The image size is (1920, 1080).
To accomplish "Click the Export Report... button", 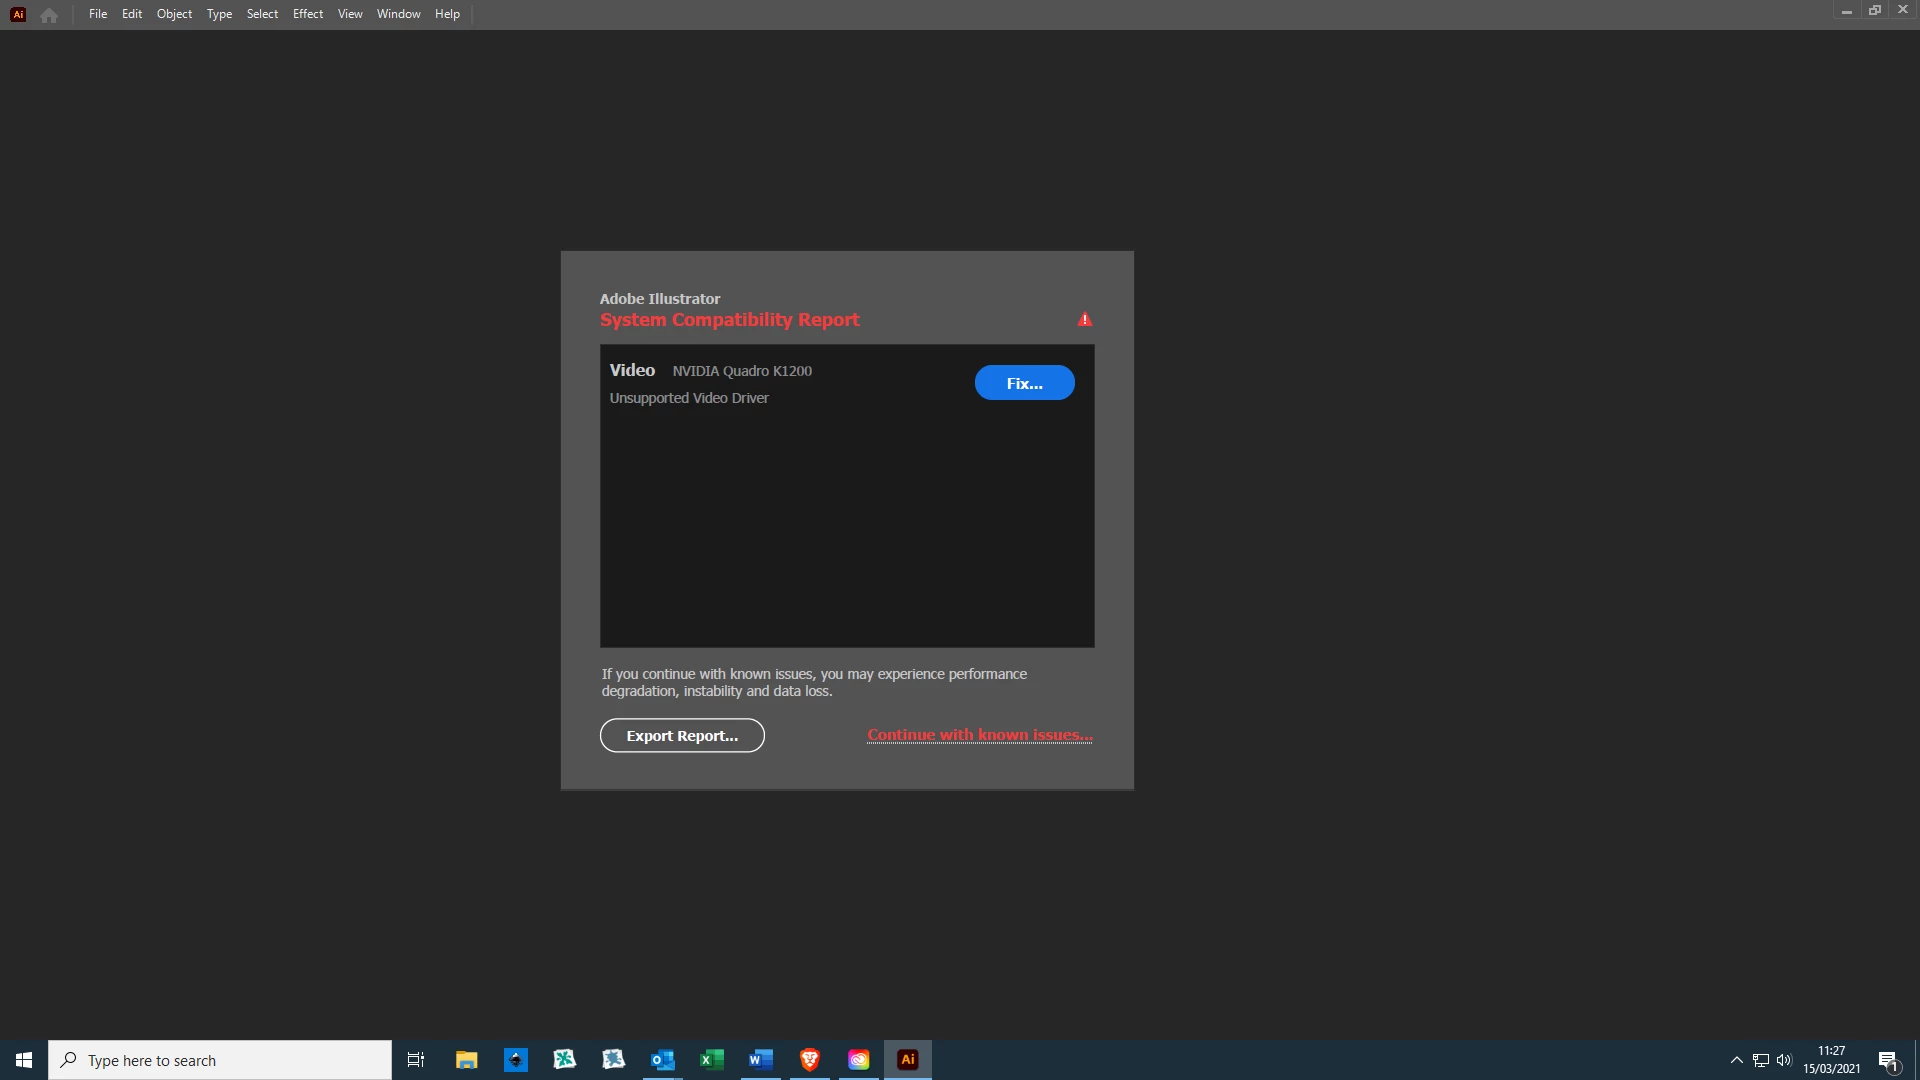I will coord(682,736).
